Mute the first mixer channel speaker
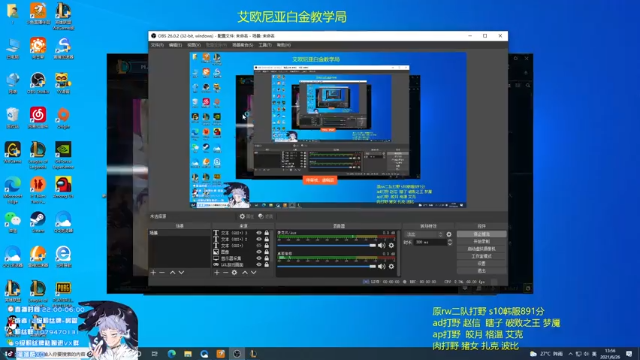The image size is (640, 360). 381,245
